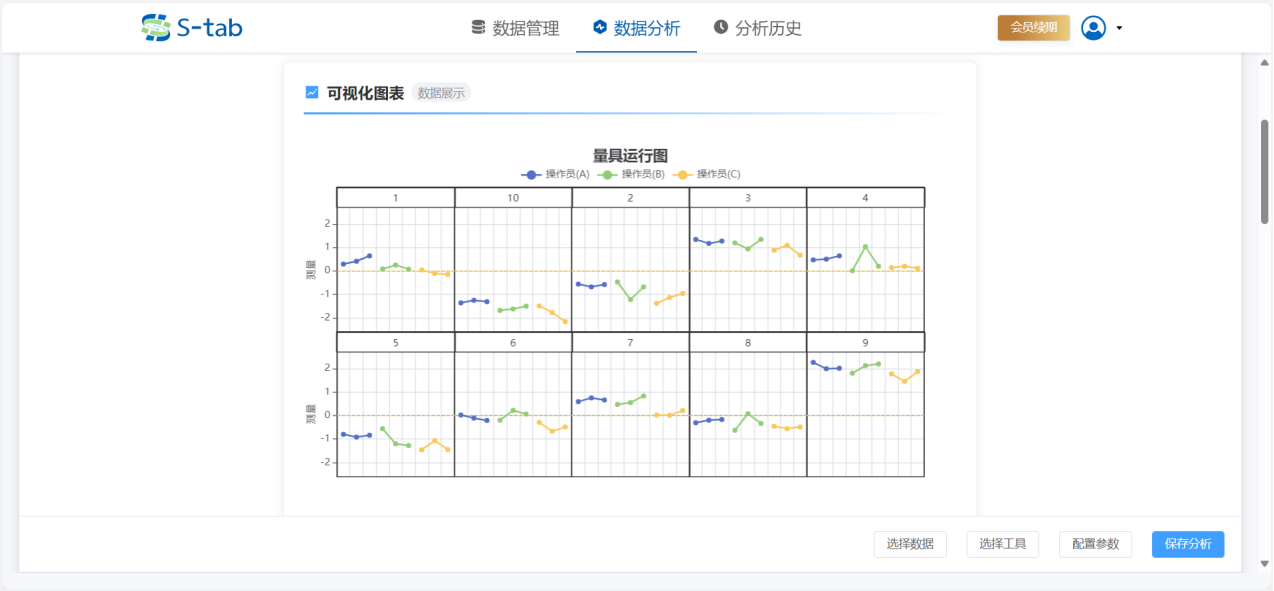Click the vertical scrollbar thumb

coord(1264,170)
